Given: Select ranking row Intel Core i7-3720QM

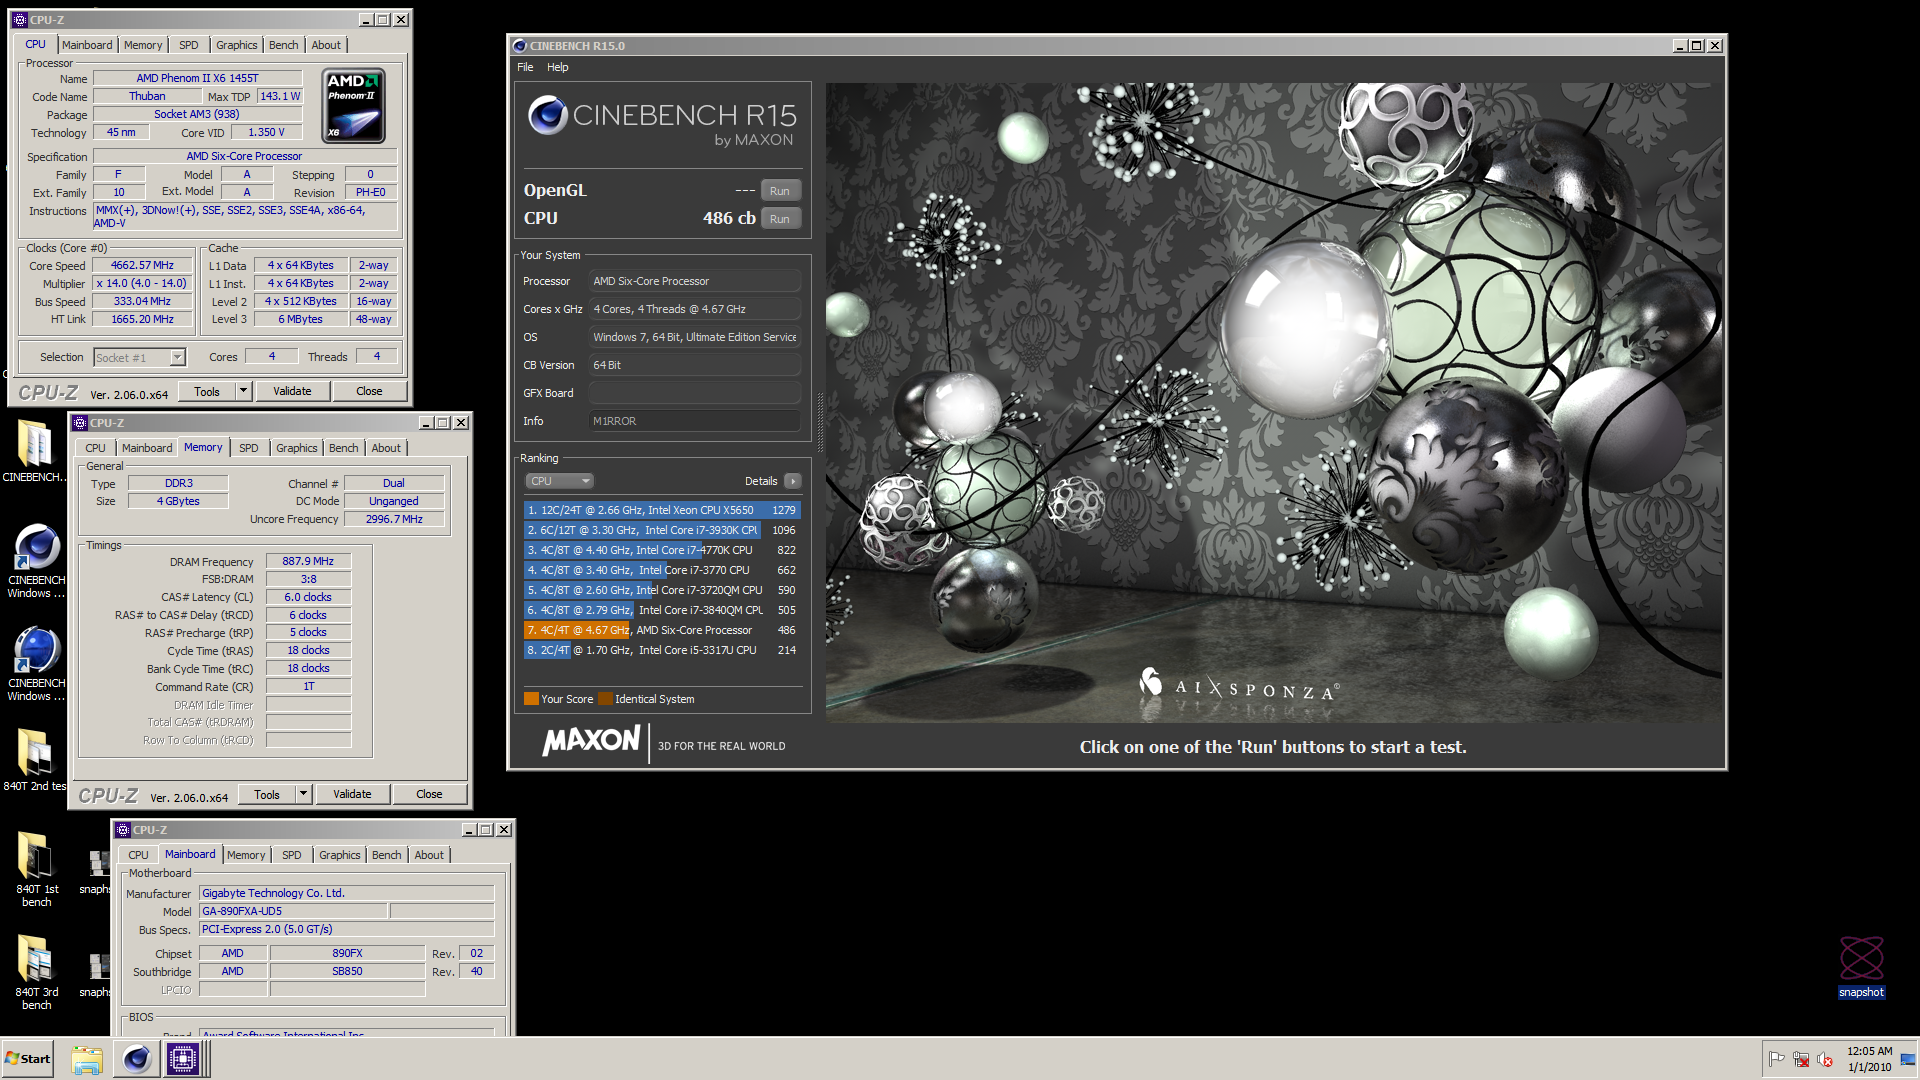Looking at the screenshot, I should click(662, 590).
